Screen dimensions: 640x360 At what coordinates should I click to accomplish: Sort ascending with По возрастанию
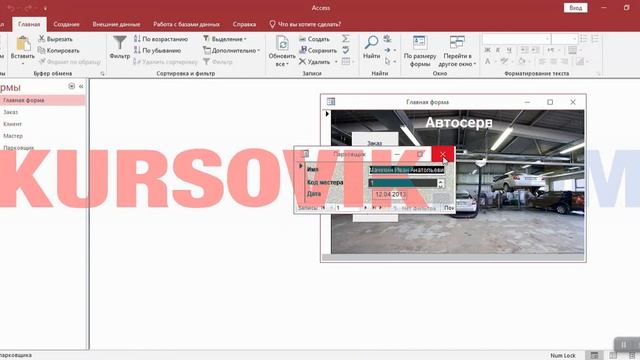pos(161,39)
